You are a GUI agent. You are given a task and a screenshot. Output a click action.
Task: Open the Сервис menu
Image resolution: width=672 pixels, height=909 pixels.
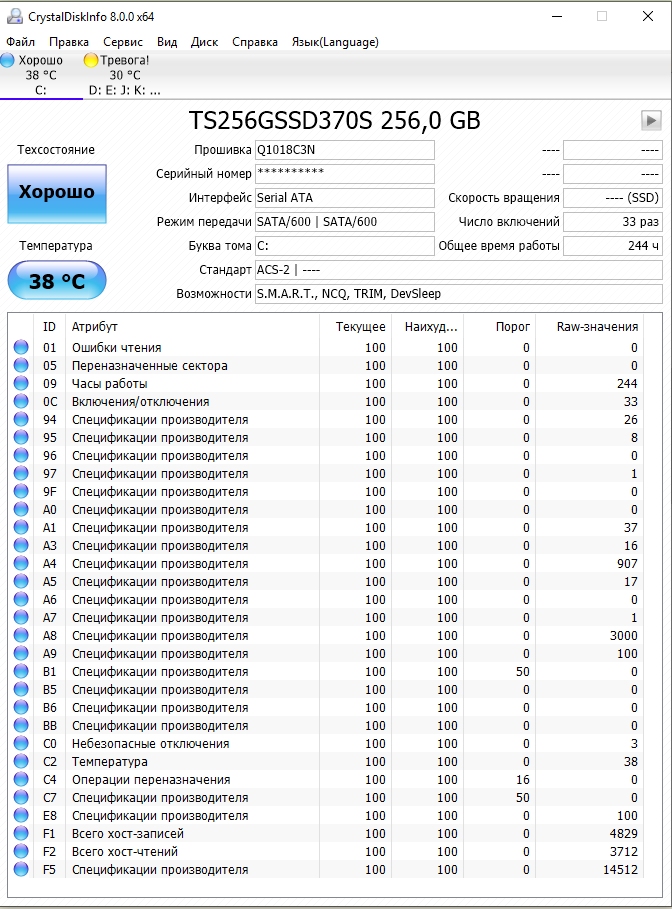[x=123, y=42]
